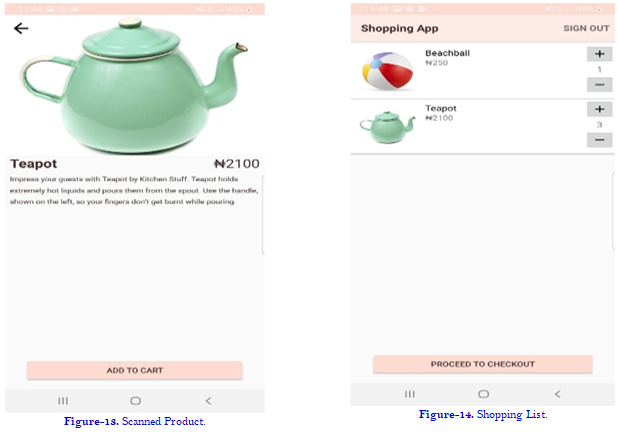Tap recent apps icon on left phone
The width and height of the screenshot is (618, 432).
(x=63, y=401)
